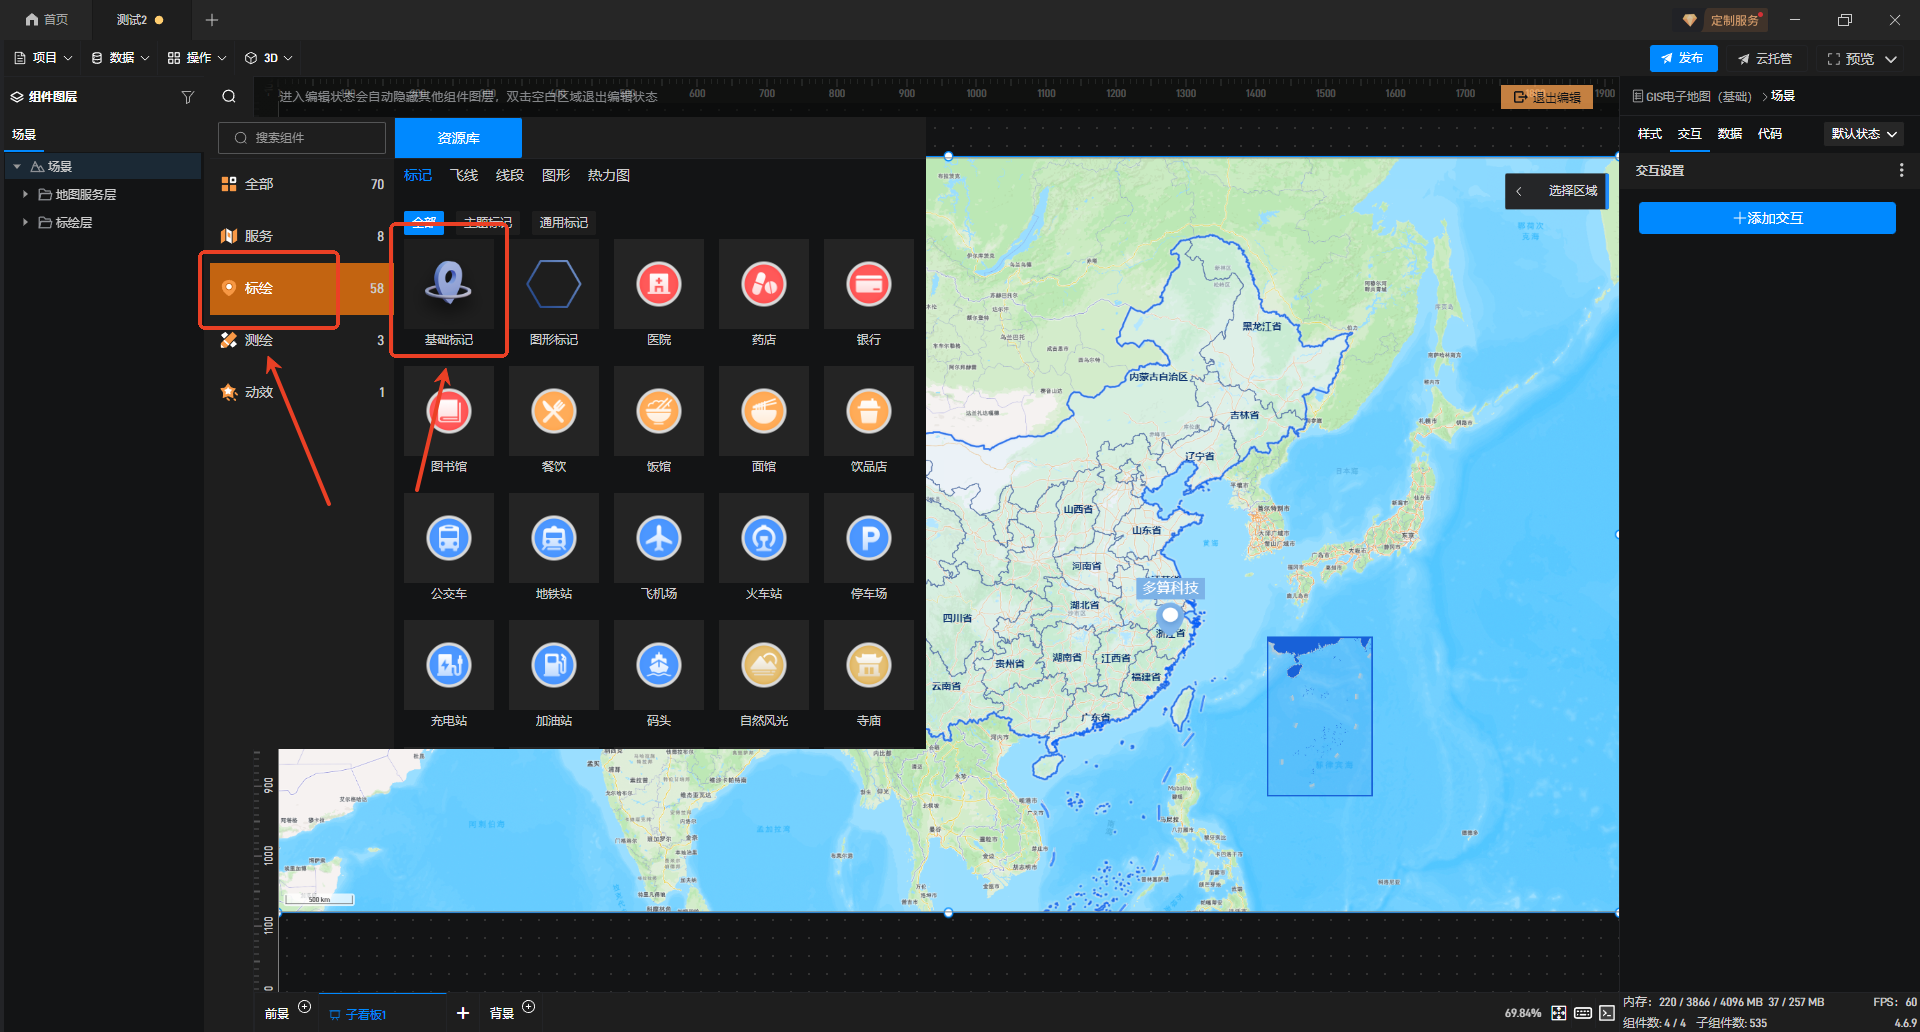Image resolution: width=1920 pixels, height=1032 pixels.
Task: Click the 搜索组件 search field
Action: pyautogui.click(x=302, y=138)
